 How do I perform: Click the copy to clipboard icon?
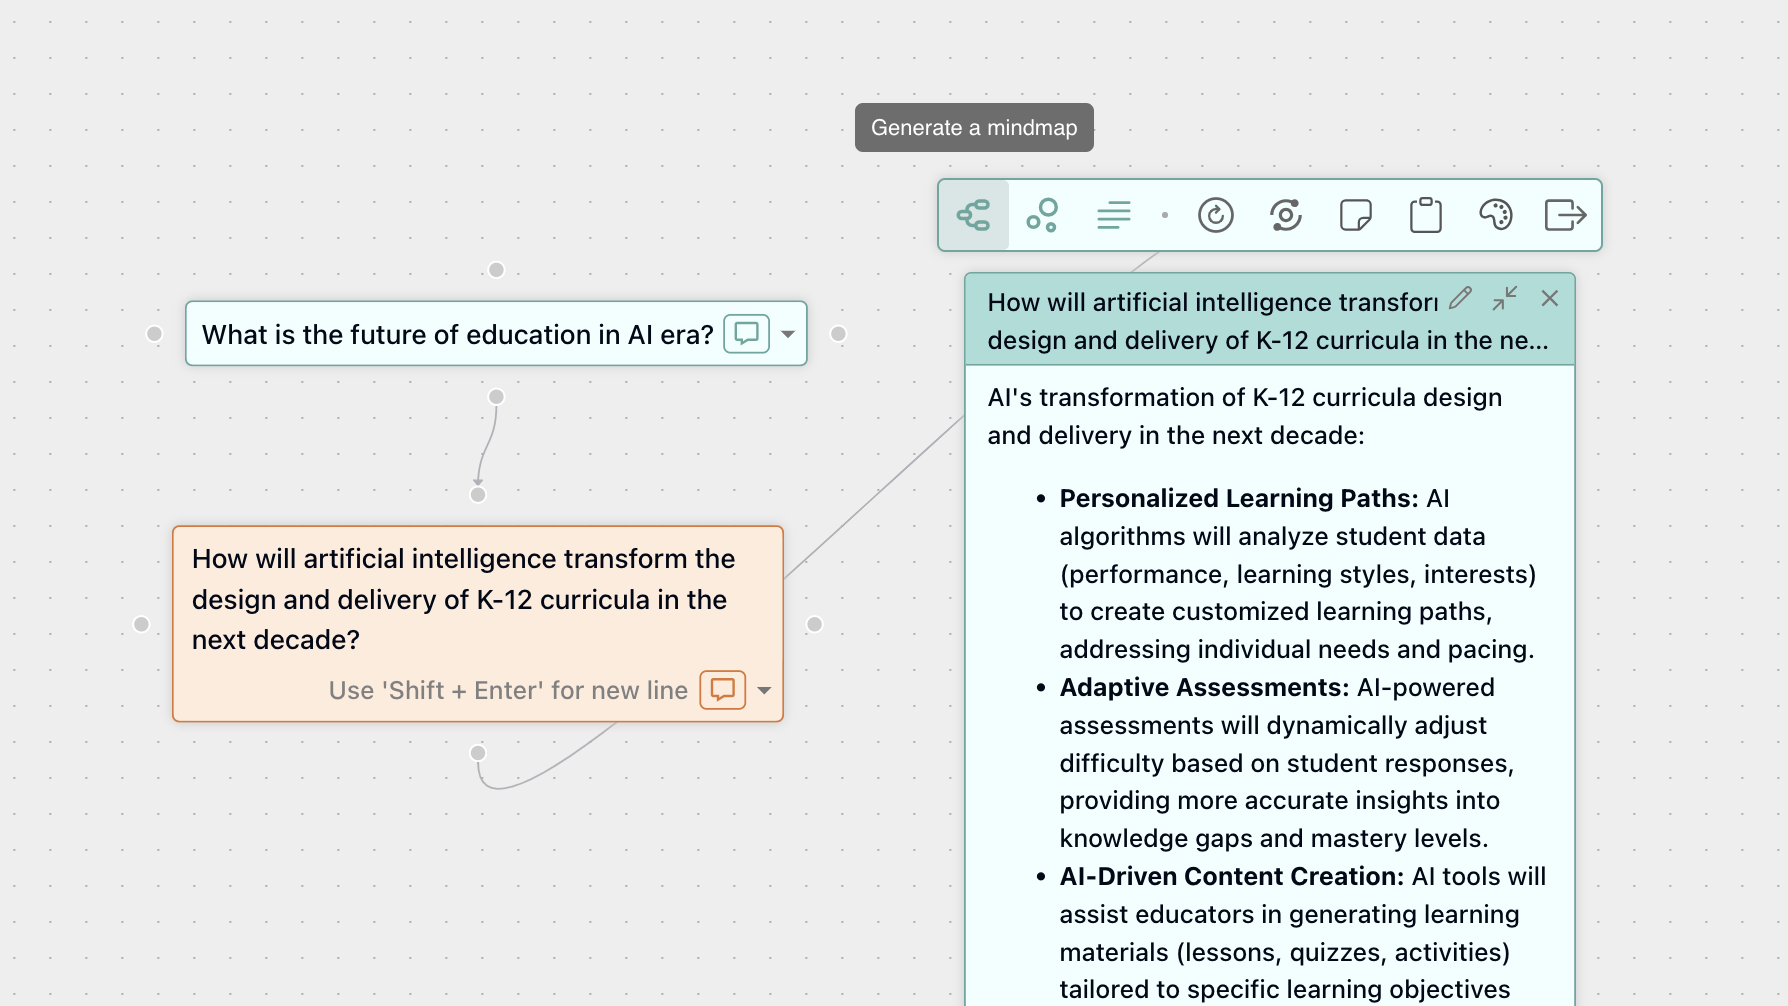[1425, 214]
